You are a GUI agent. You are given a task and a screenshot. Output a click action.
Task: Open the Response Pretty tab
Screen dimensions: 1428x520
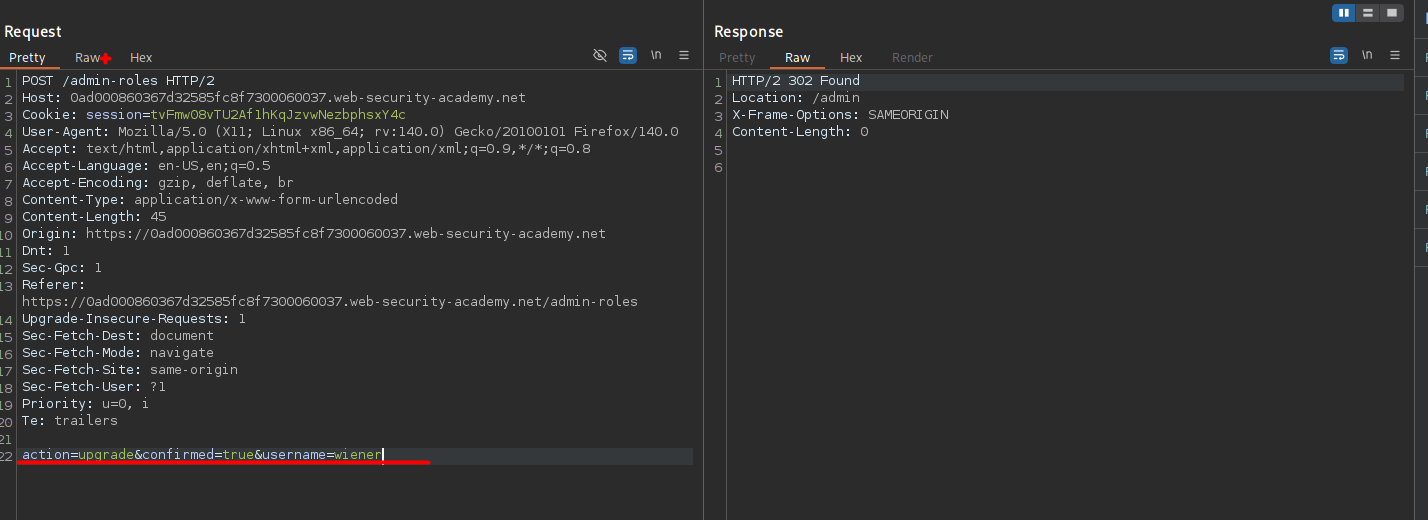[737, 58]
